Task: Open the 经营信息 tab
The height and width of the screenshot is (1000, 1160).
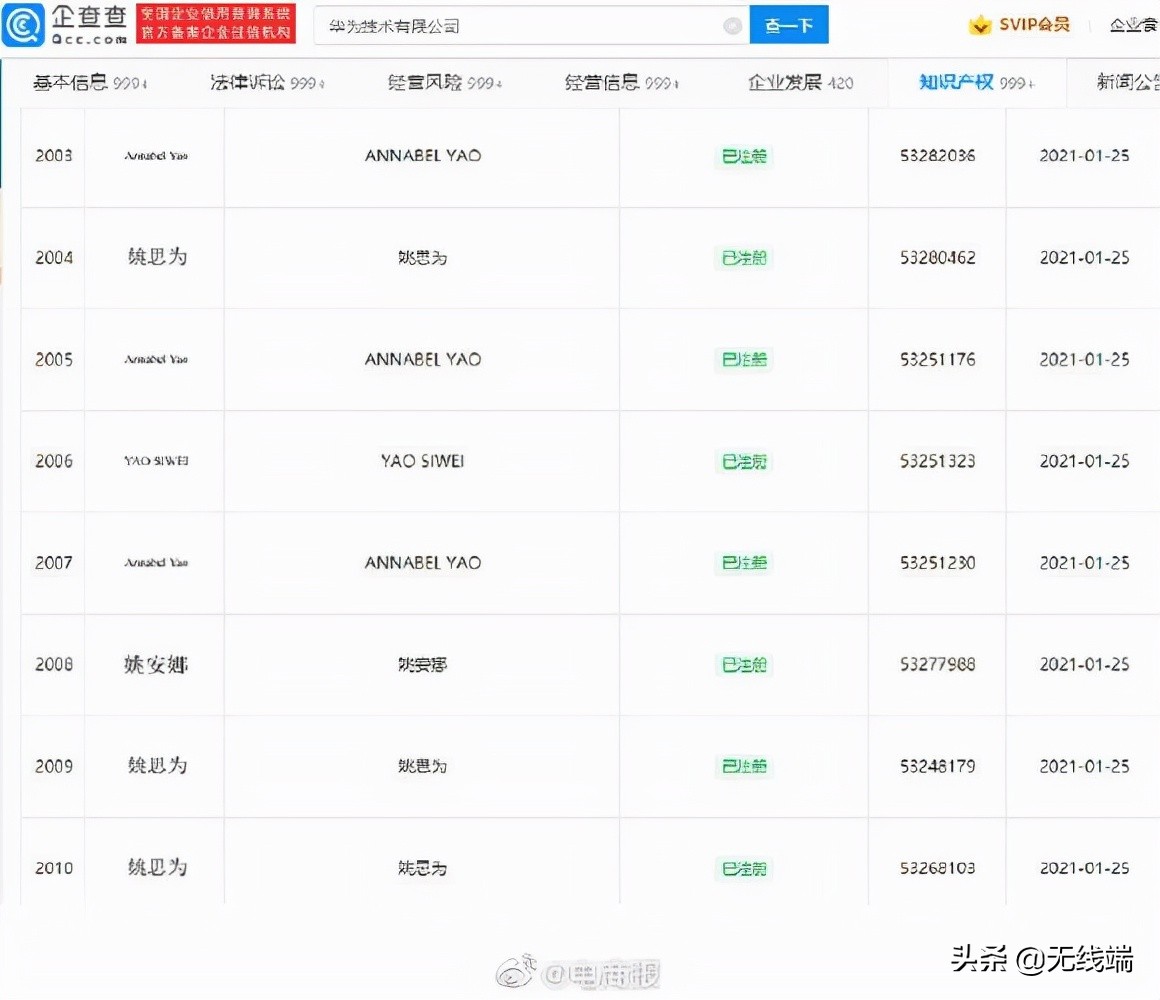Action: click(621, 82)
